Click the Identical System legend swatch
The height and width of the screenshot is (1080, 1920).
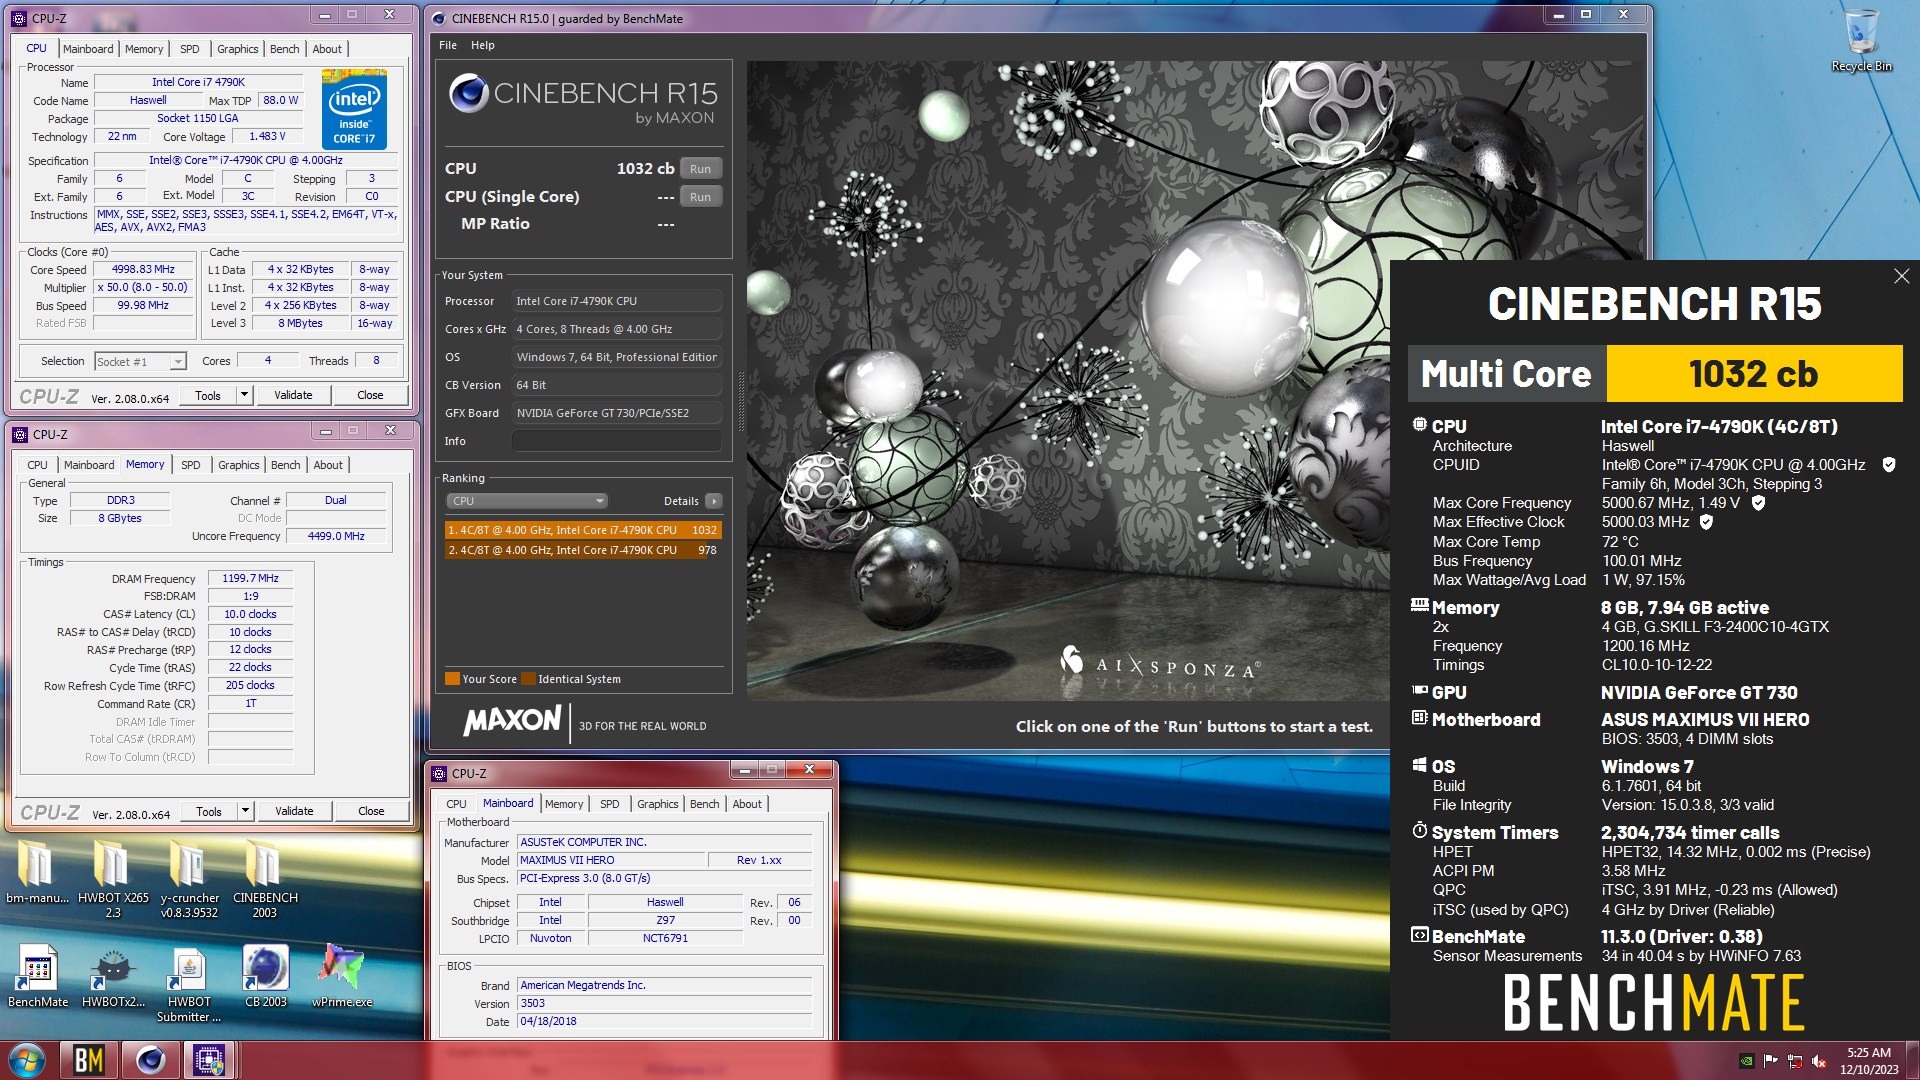pyautogui.click(x=528, y=679)
